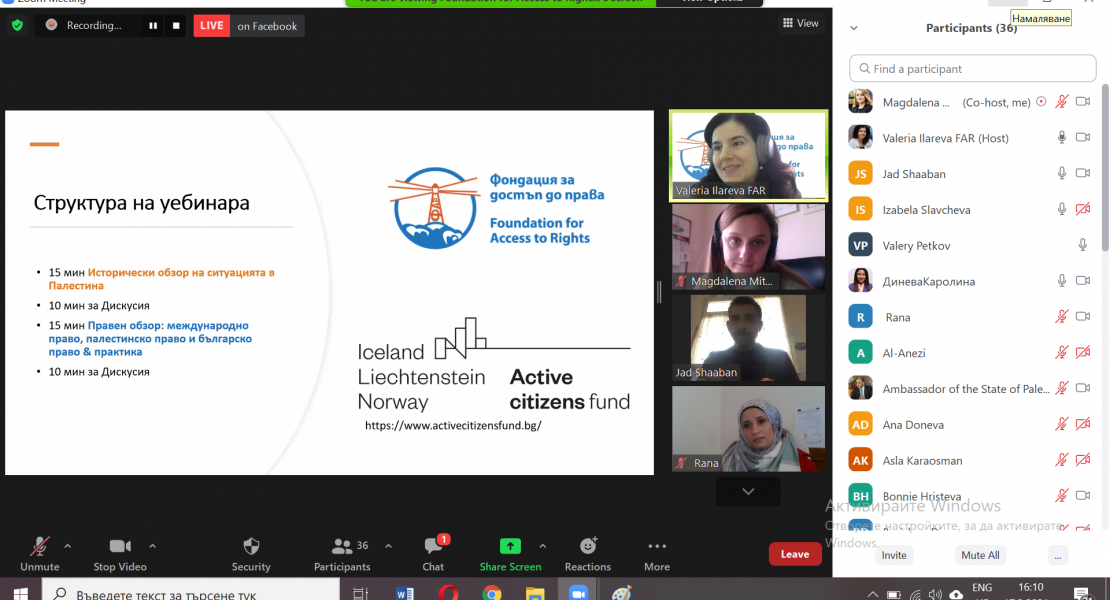Image resolution: width=1110 pixels, height=600 pixels.
Task: Open Word from the taskbar
Action: (x=405, y=593)
